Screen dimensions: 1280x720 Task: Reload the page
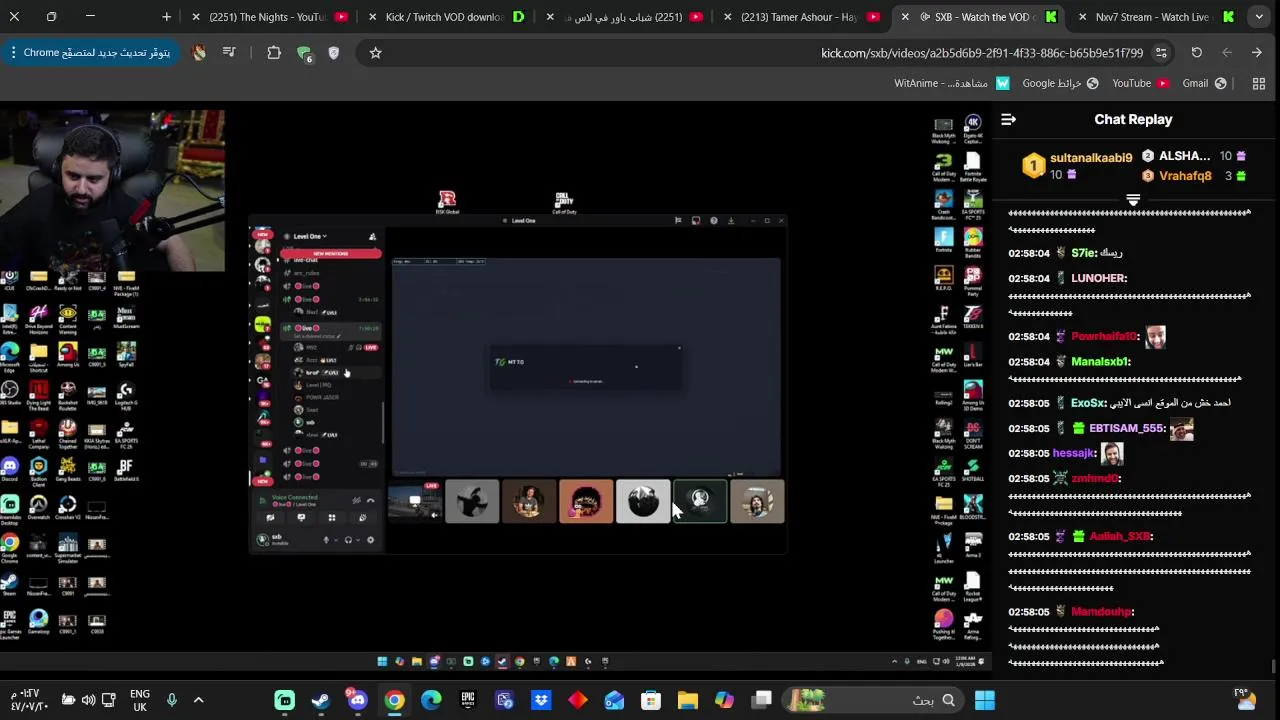1196,53
